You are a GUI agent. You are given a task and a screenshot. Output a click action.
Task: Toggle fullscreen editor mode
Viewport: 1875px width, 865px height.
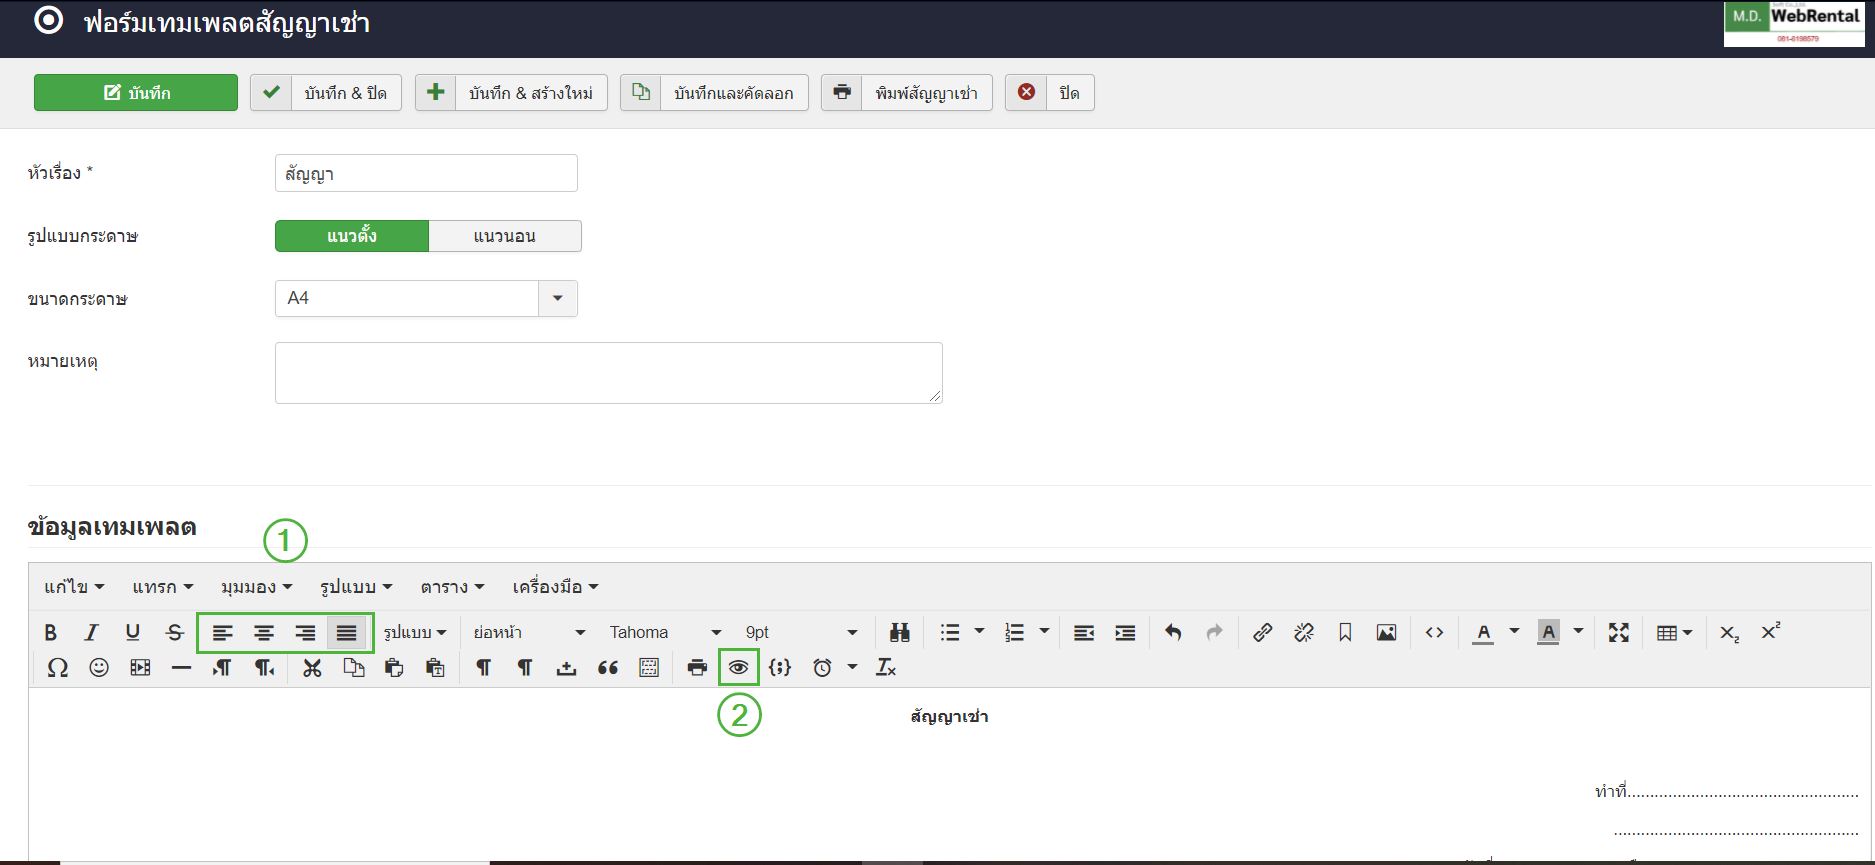pyautogui.click(x=1619, y=632)
